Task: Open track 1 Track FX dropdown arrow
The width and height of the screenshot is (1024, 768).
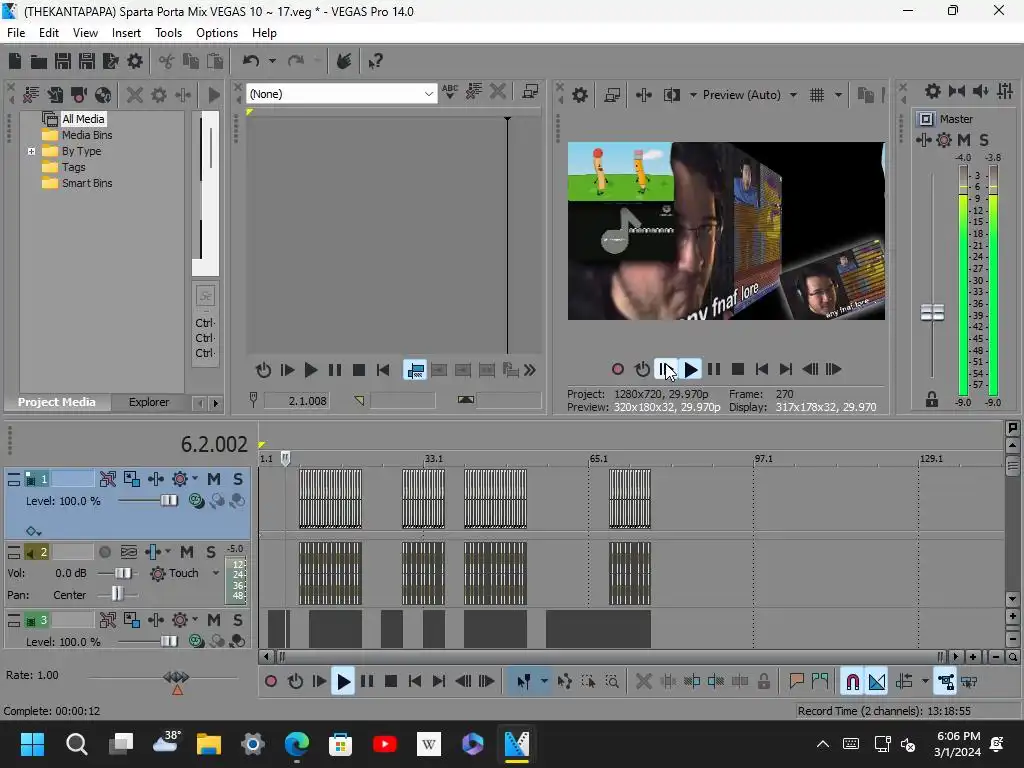Action: click(x=195, y=479)
